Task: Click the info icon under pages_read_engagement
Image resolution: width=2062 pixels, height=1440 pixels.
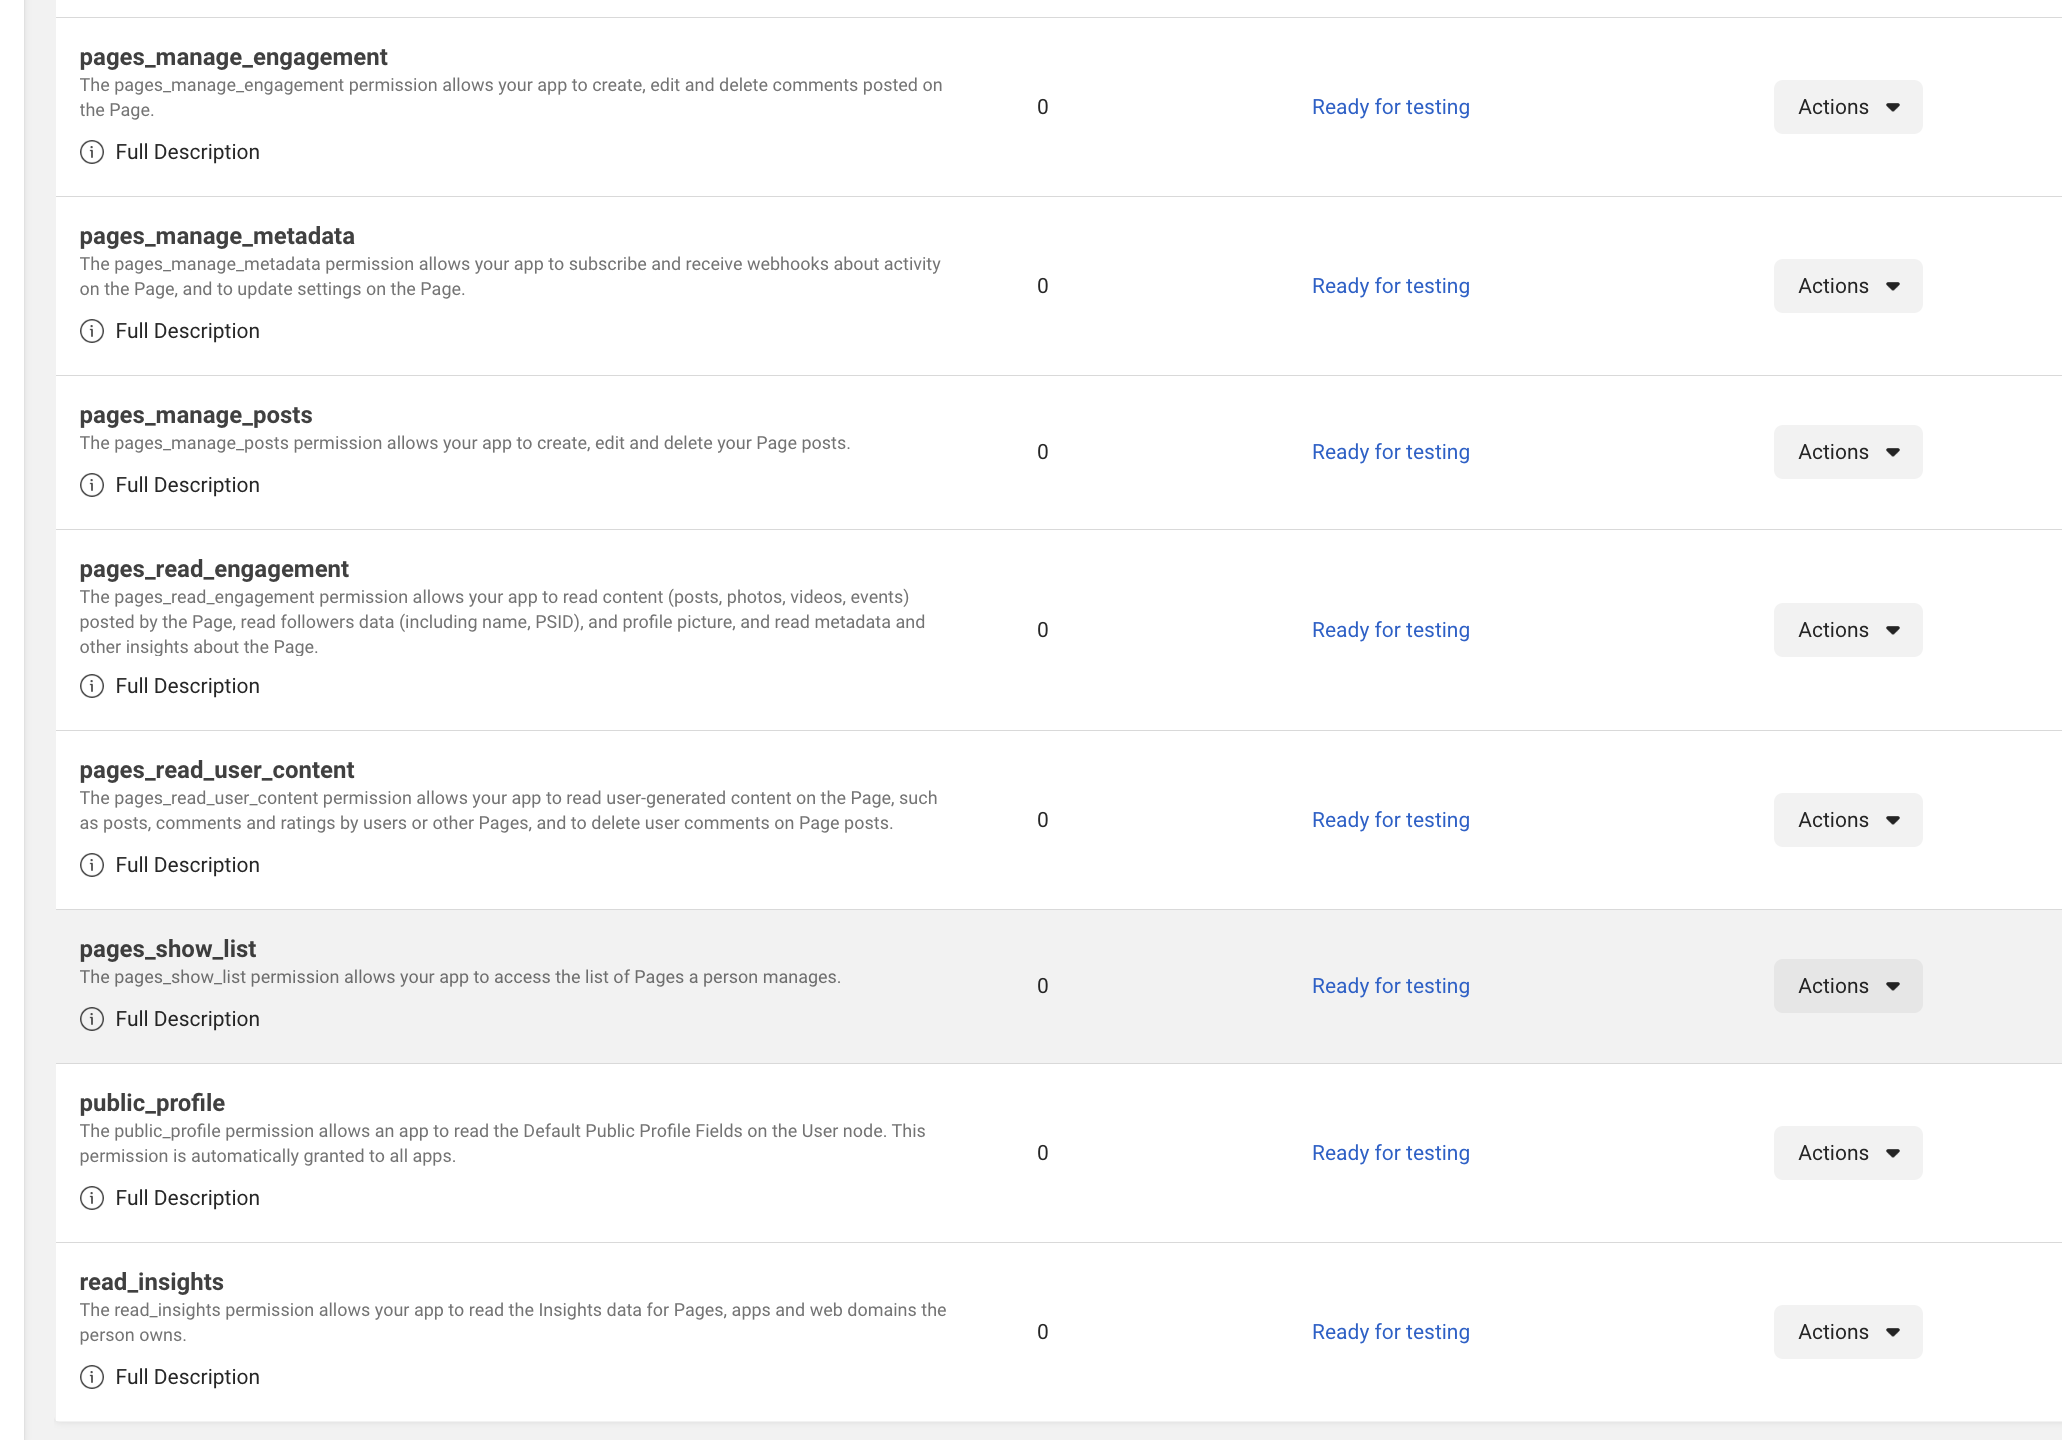Action: pos(92,686)
